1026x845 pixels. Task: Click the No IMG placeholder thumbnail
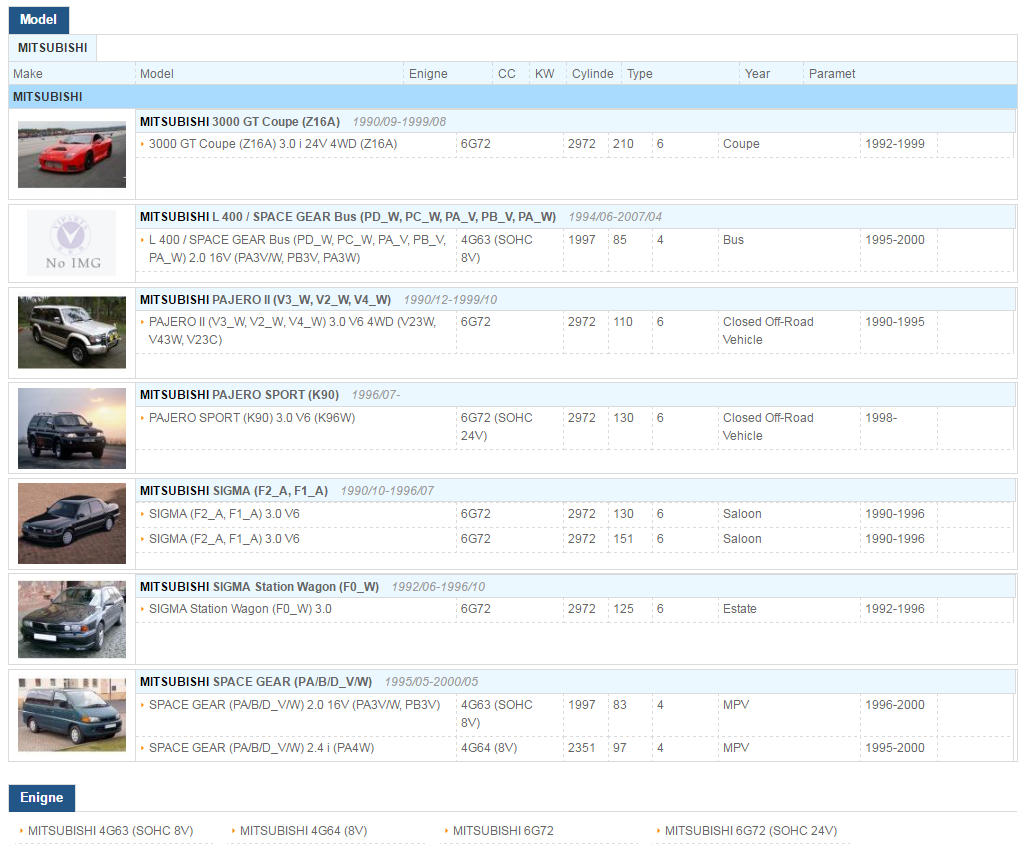coord(72,243)
